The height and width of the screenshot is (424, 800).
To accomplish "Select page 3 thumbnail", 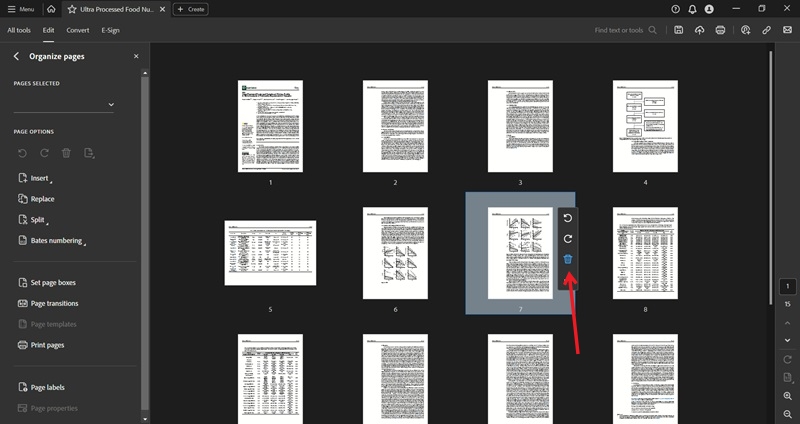I will 520,126.
